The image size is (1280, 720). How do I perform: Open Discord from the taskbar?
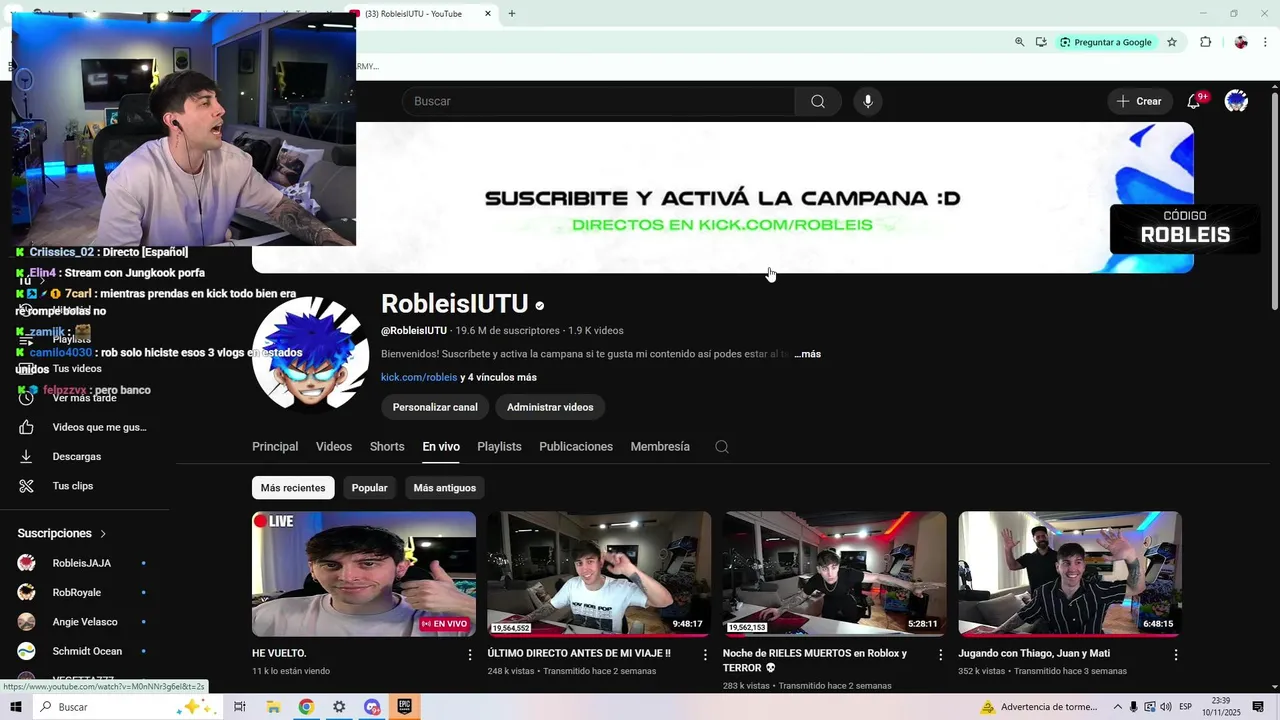coord(372,707)
